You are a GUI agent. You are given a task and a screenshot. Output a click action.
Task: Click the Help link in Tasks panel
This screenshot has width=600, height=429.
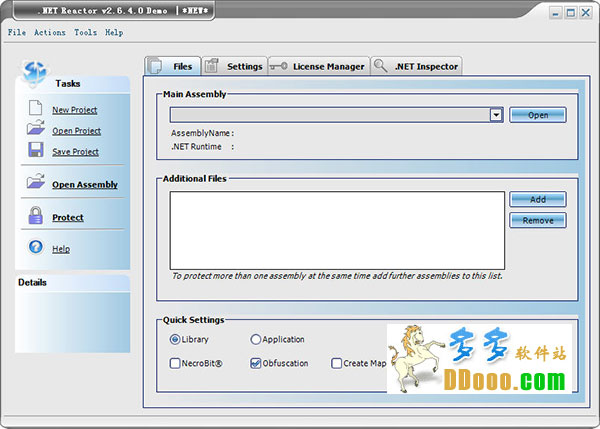coord(61,249)
